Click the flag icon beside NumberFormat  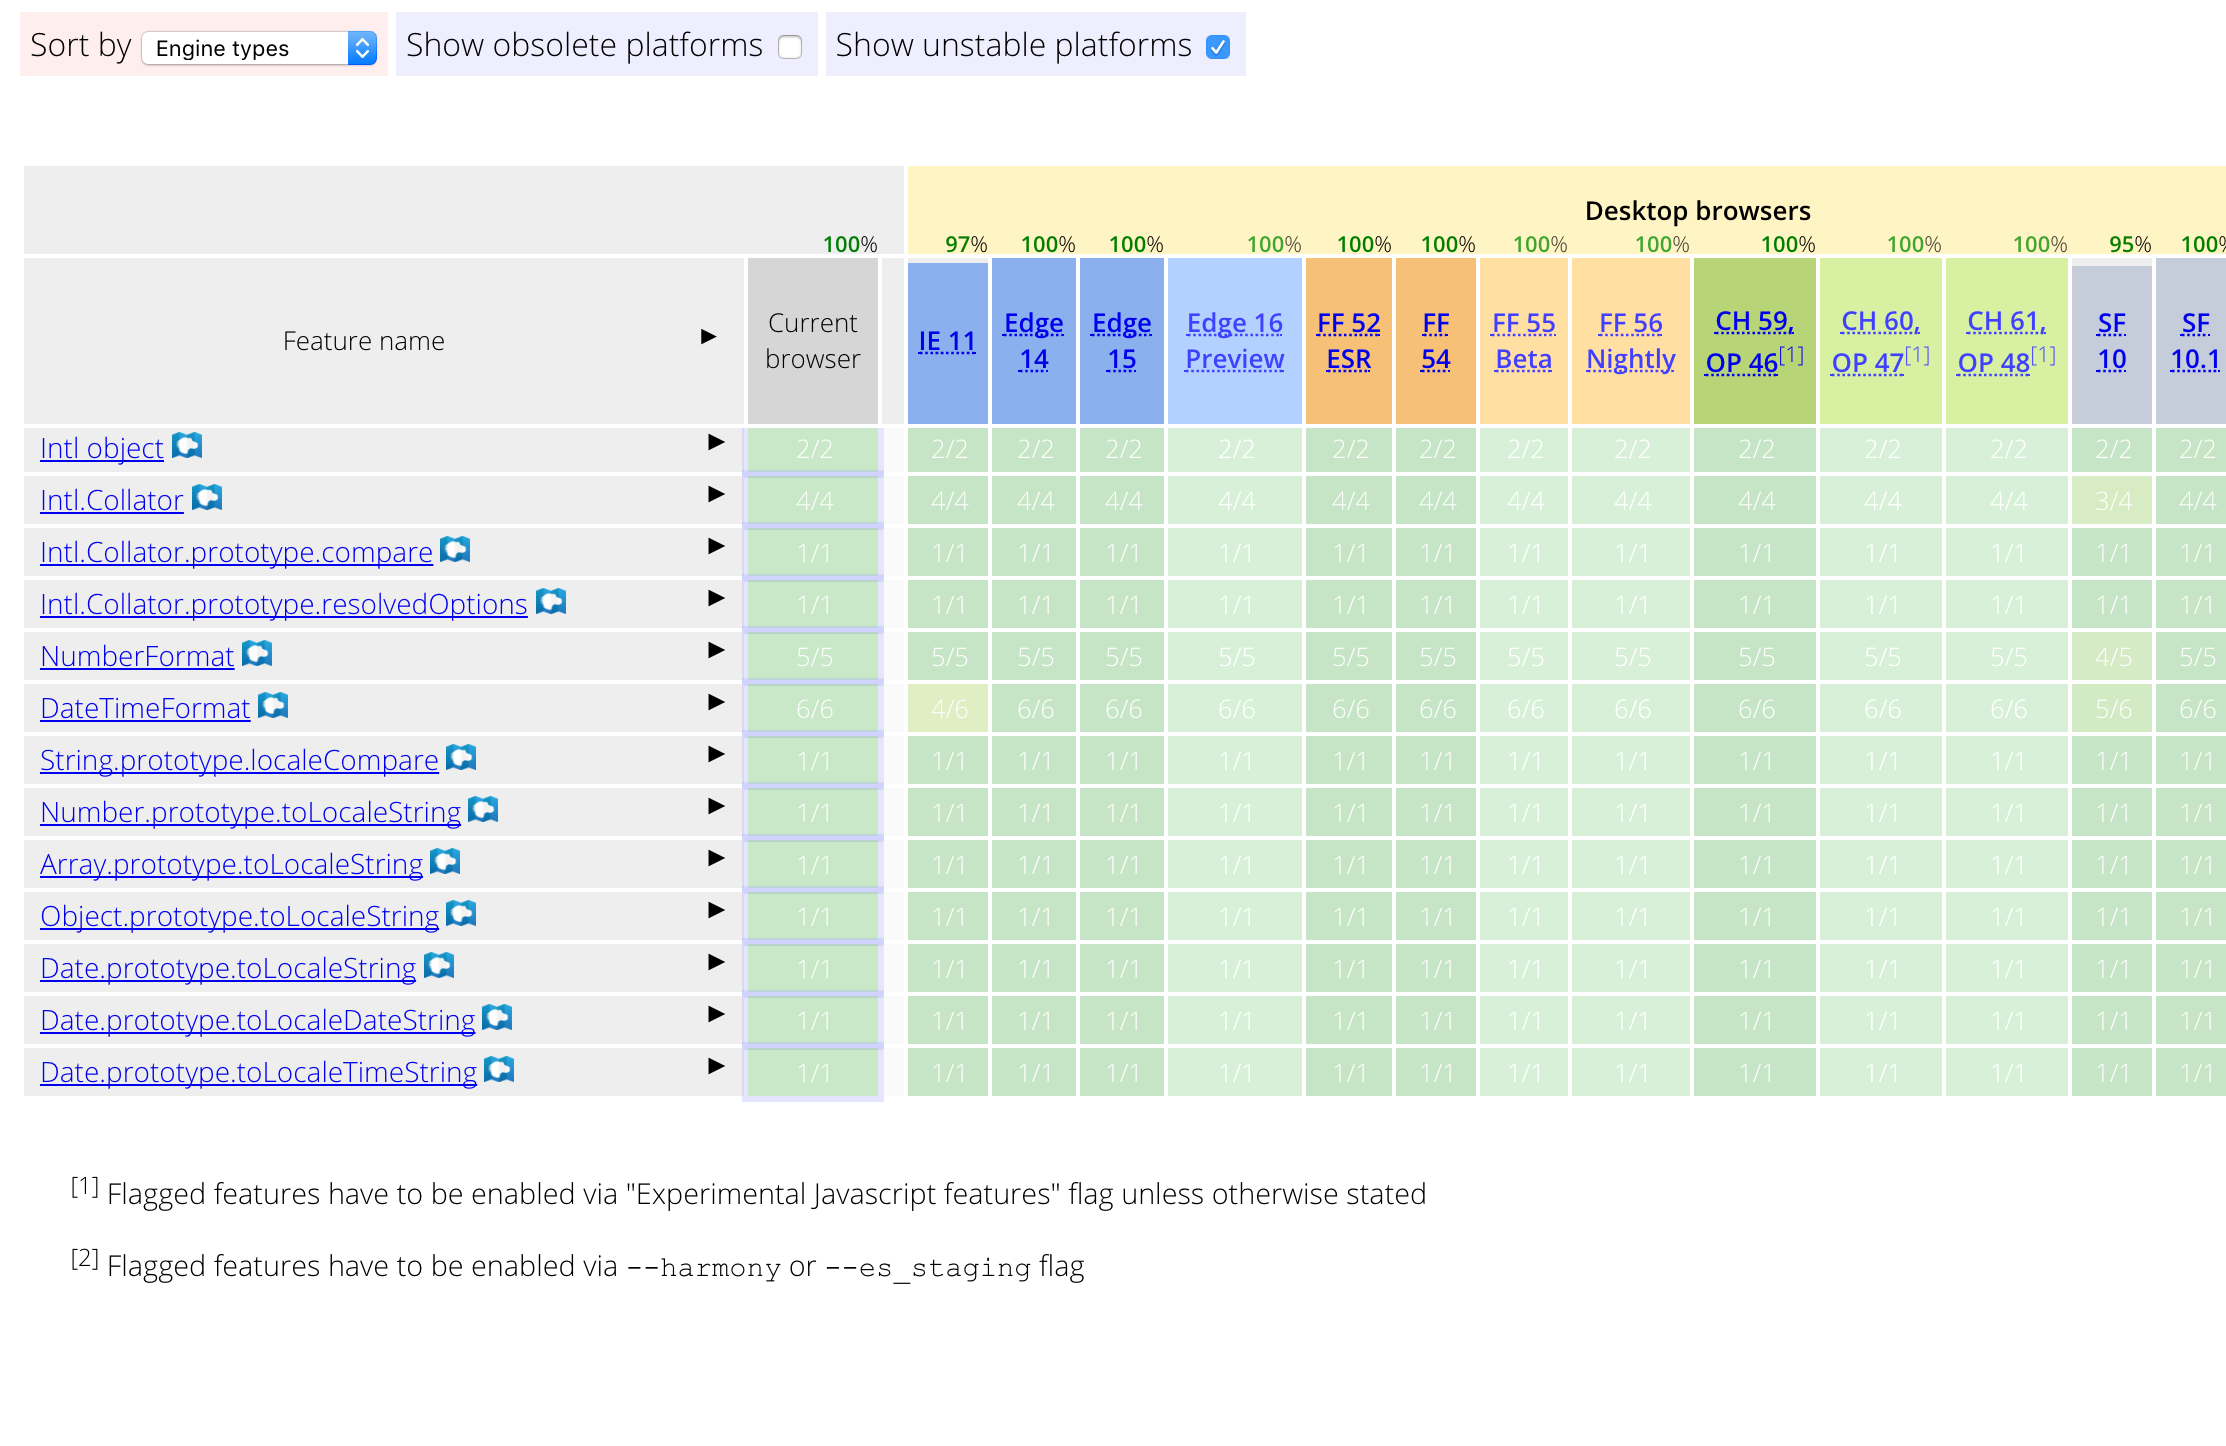point(257,654)
